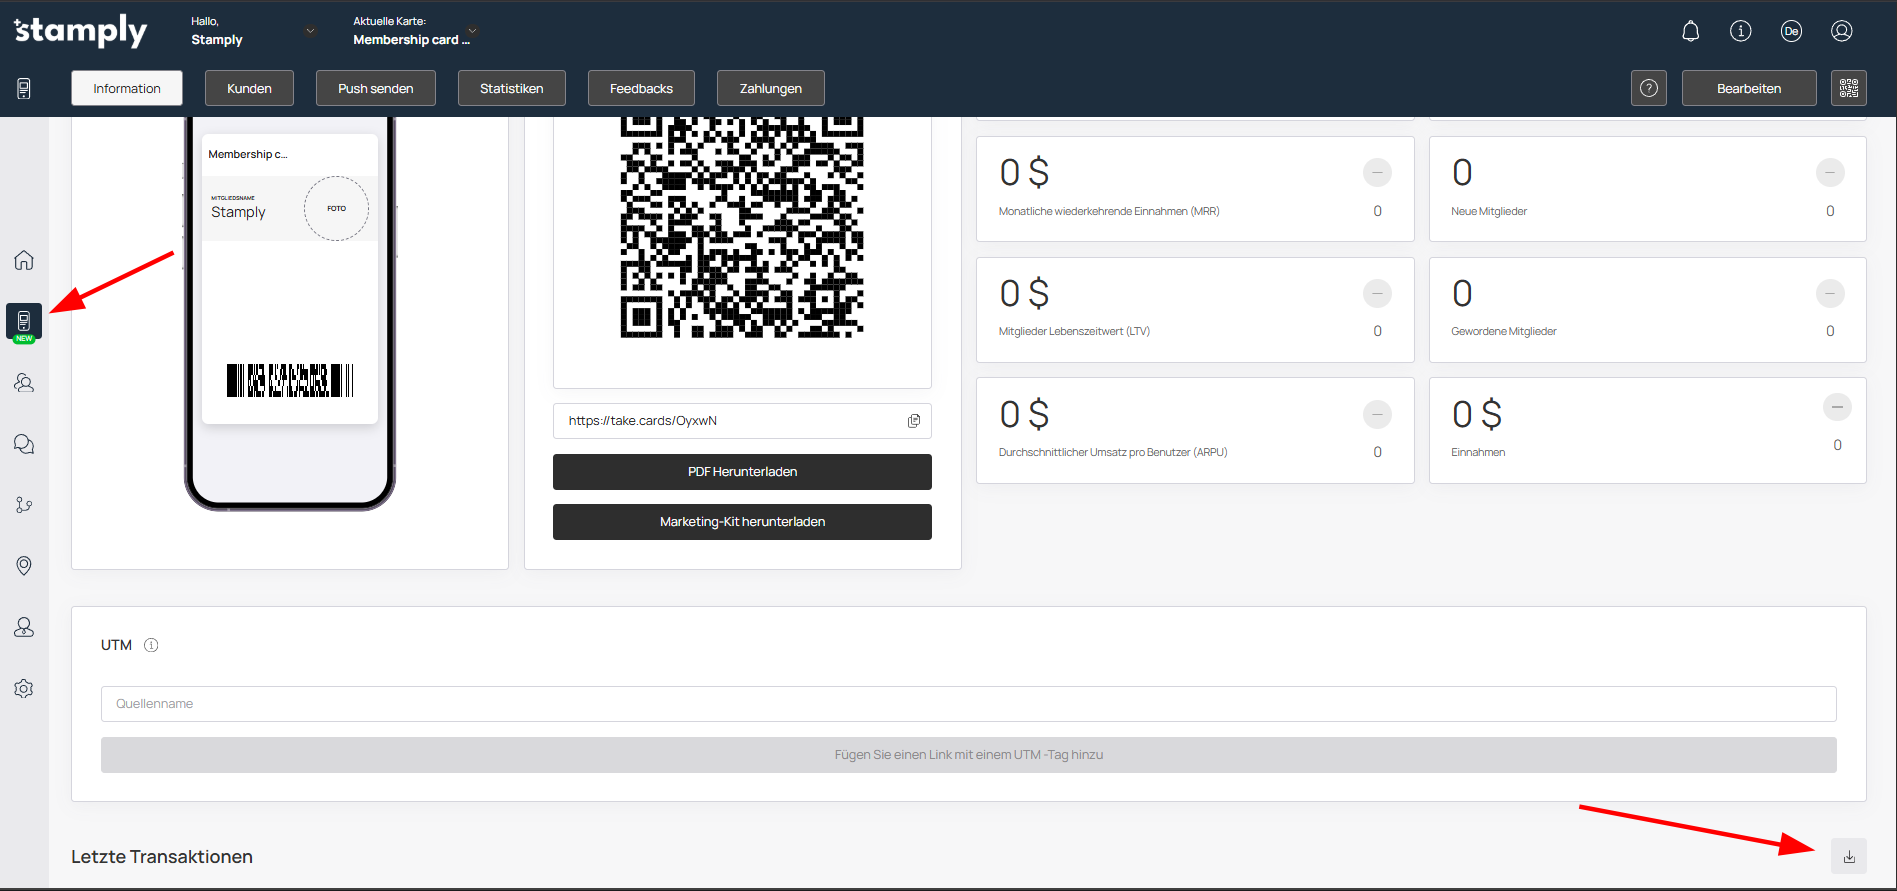Image resolution: width=1897 pixels, height=891 pixels.
Task: Switch to the Kunden tab
Action: click(x=249, y=88)
